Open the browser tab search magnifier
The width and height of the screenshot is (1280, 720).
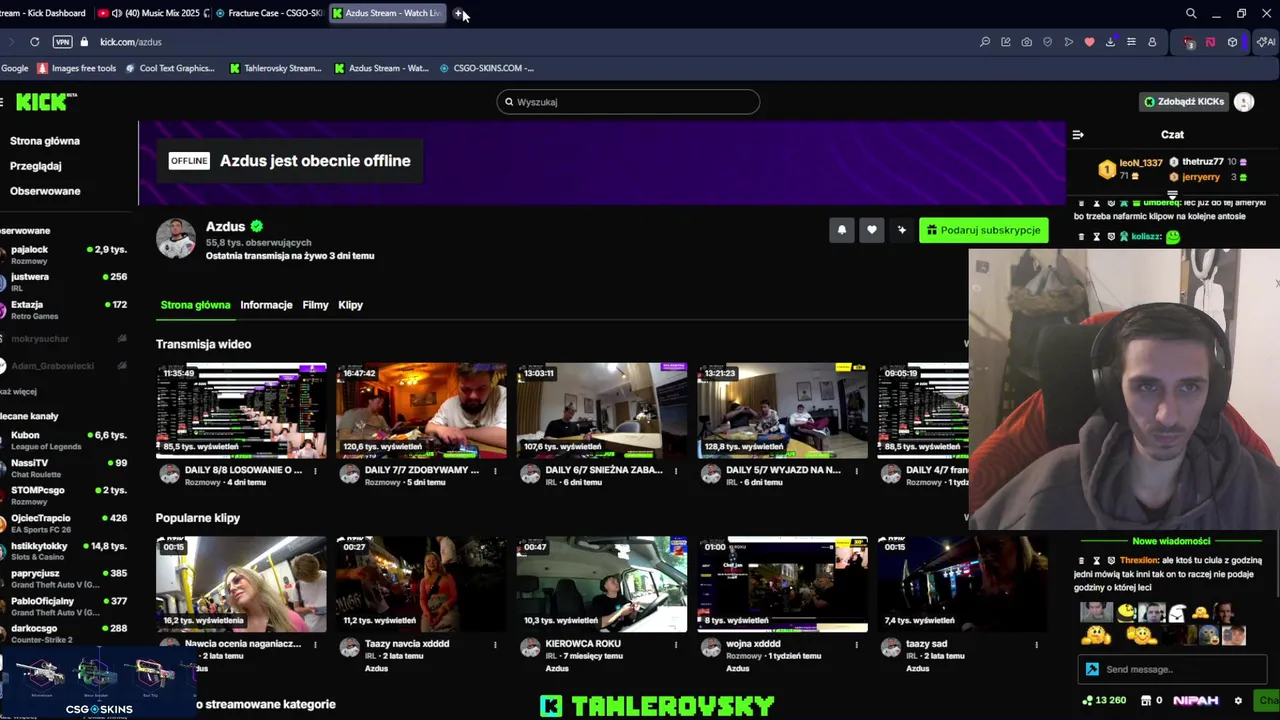(1191, 13)
